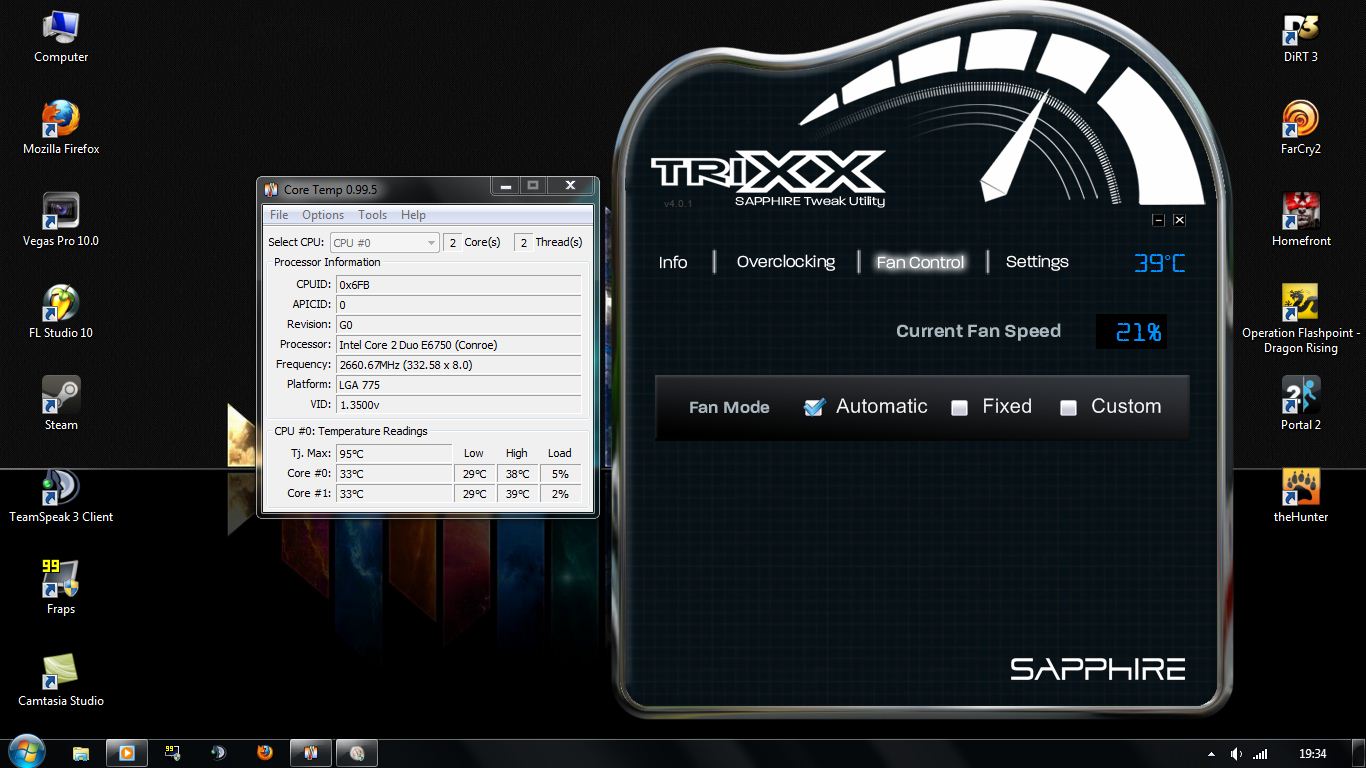The height and width of the screenshot is (768, 1366).
Task: Click the CPUID field 0x6FB
Action: pos(458,285)
